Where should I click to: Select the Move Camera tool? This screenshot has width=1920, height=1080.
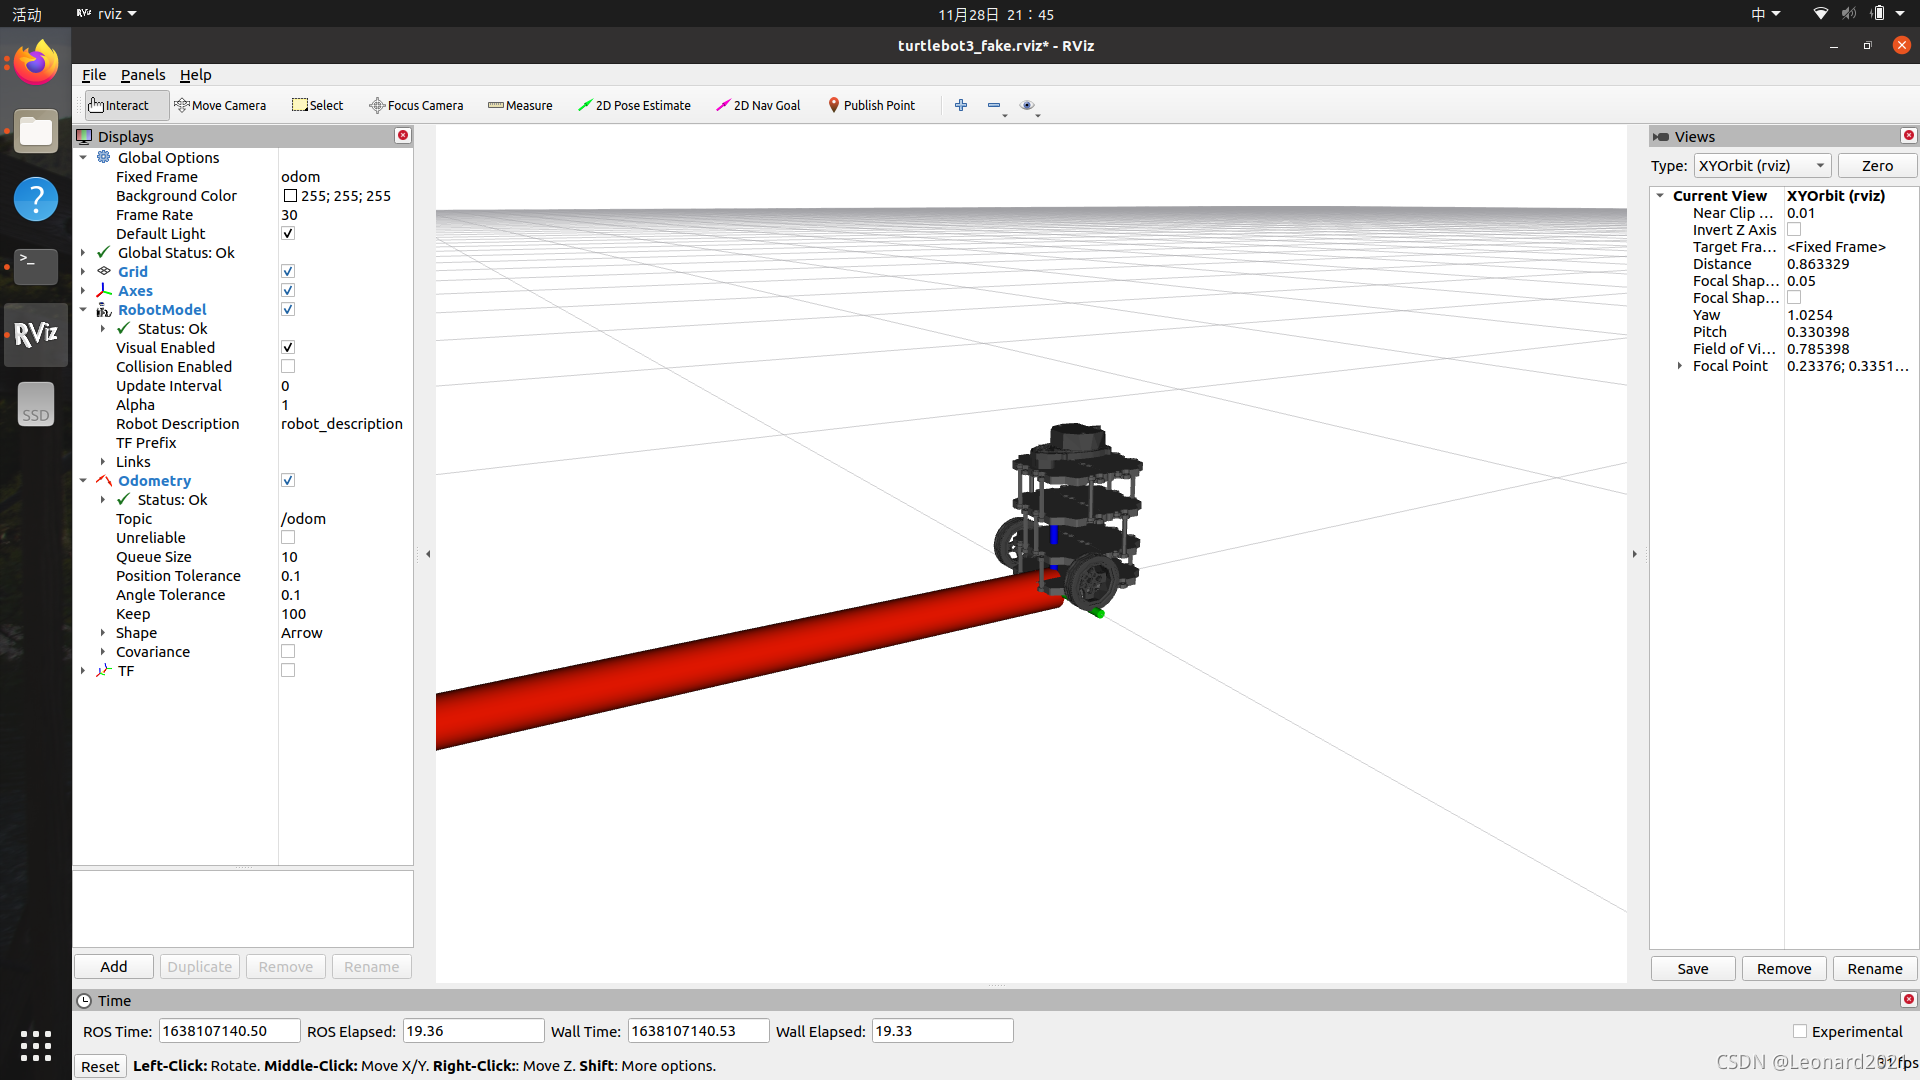(220, 105)
